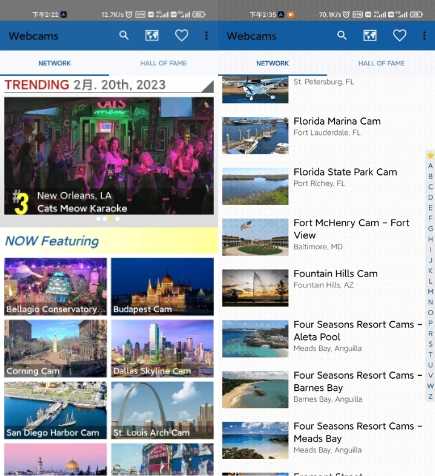Jump to letter S in the alphabet index

pos(430,344)
